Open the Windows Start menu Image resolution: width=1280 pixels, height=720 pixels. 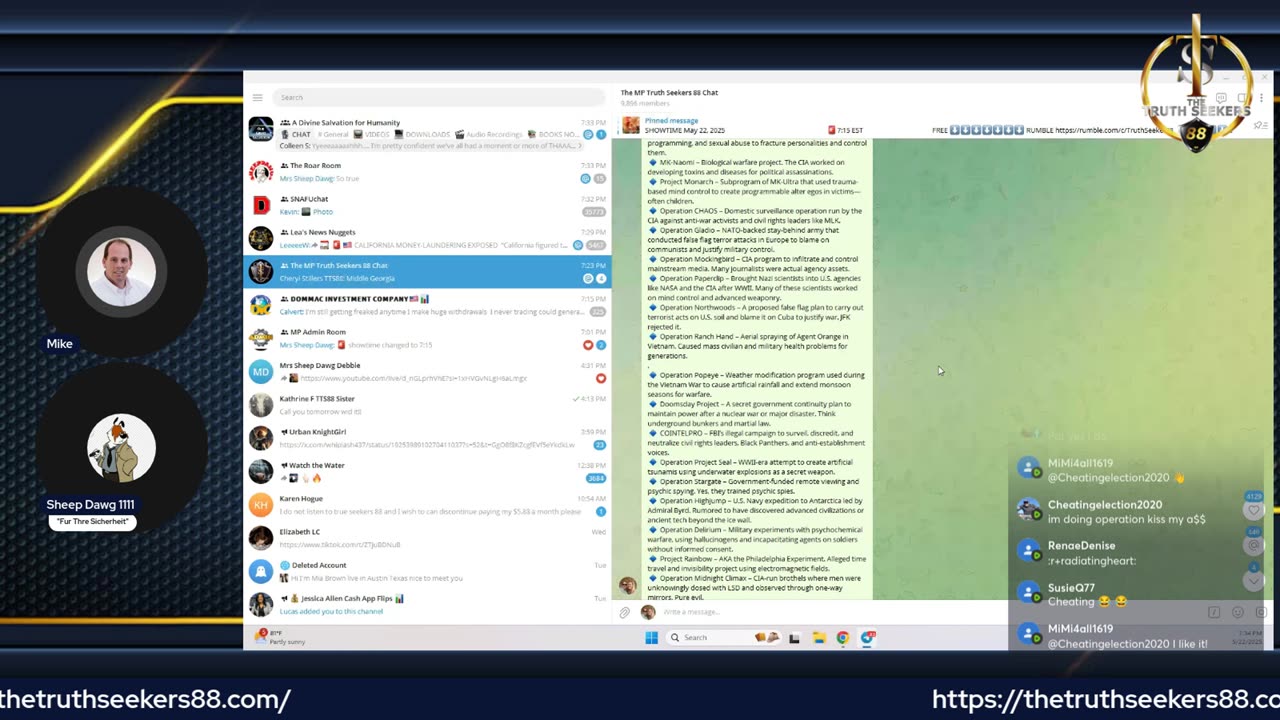pos(651,637)
